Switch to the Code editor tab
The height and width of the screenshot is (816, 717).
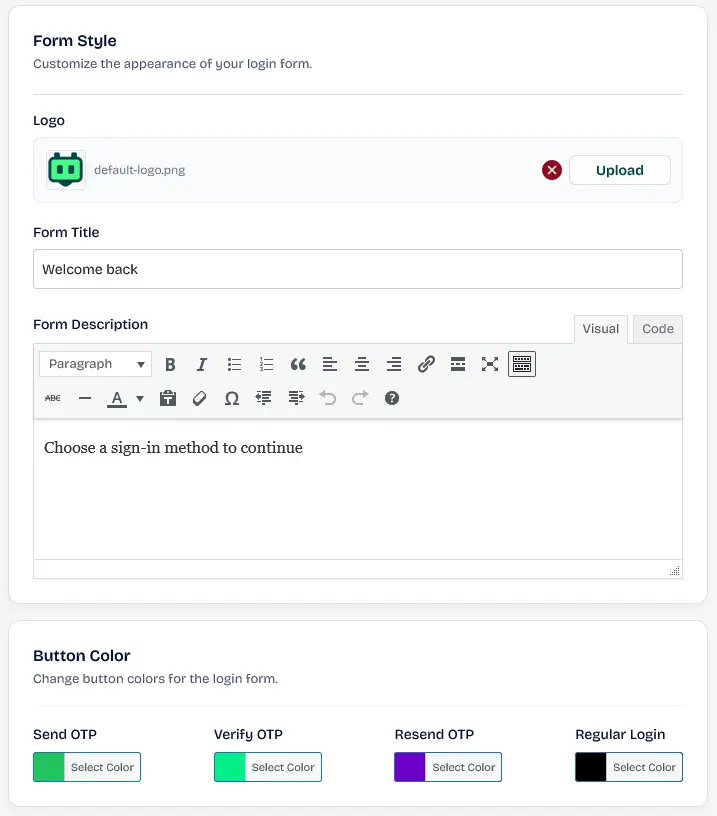tap(658, 329)
